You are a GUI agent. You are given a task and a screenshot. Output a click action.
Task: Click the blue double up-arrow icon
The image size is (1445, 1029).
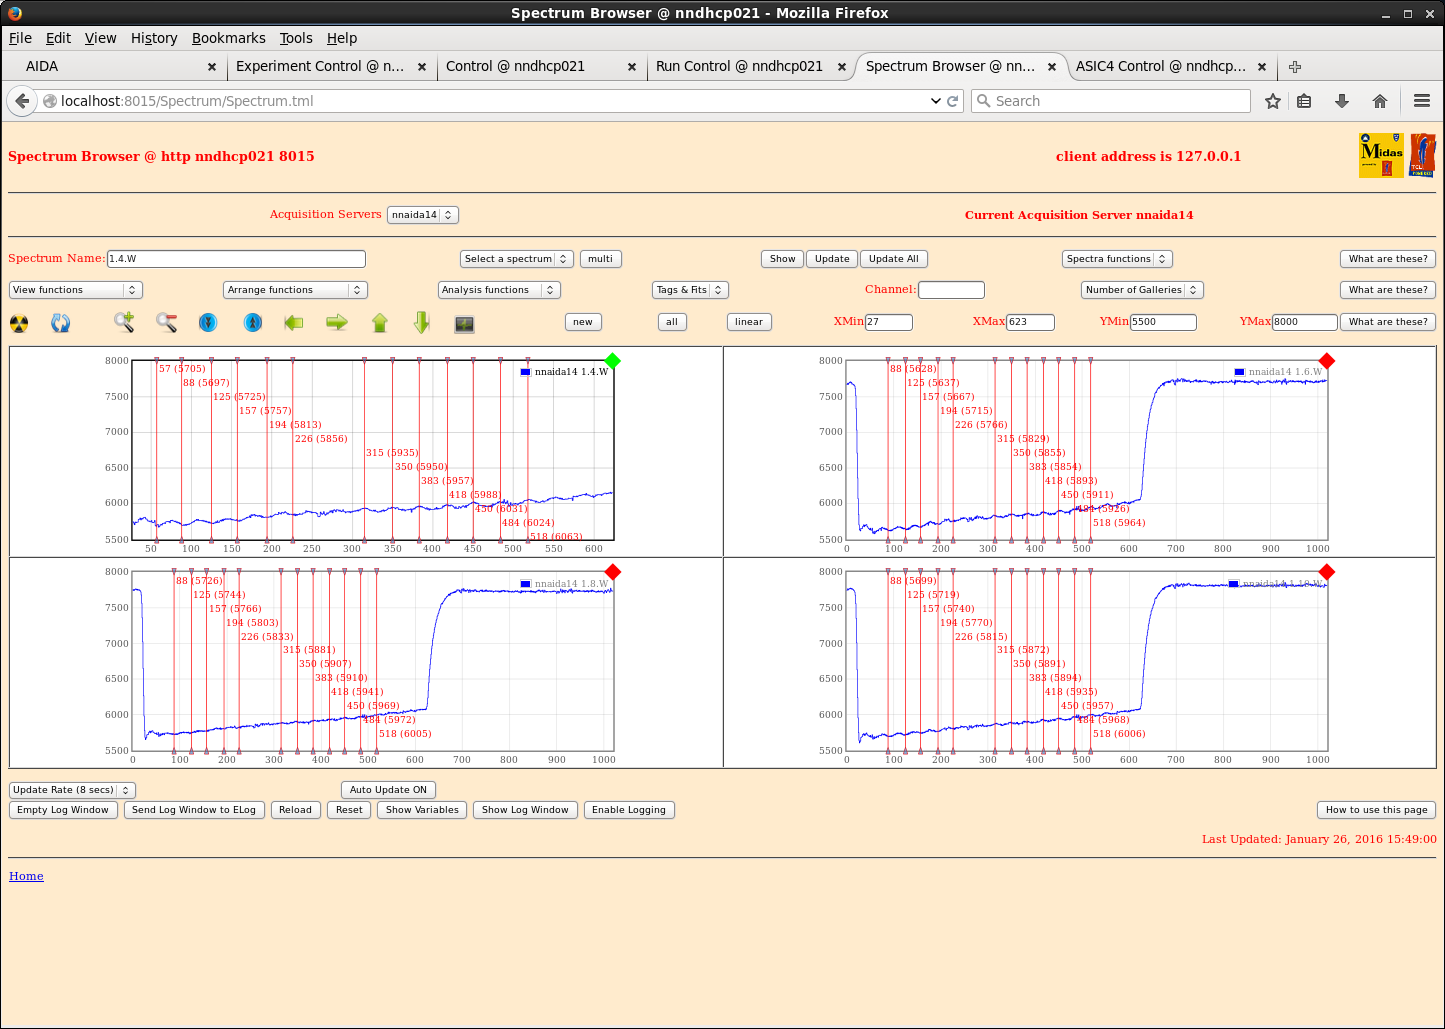(253, 322)
